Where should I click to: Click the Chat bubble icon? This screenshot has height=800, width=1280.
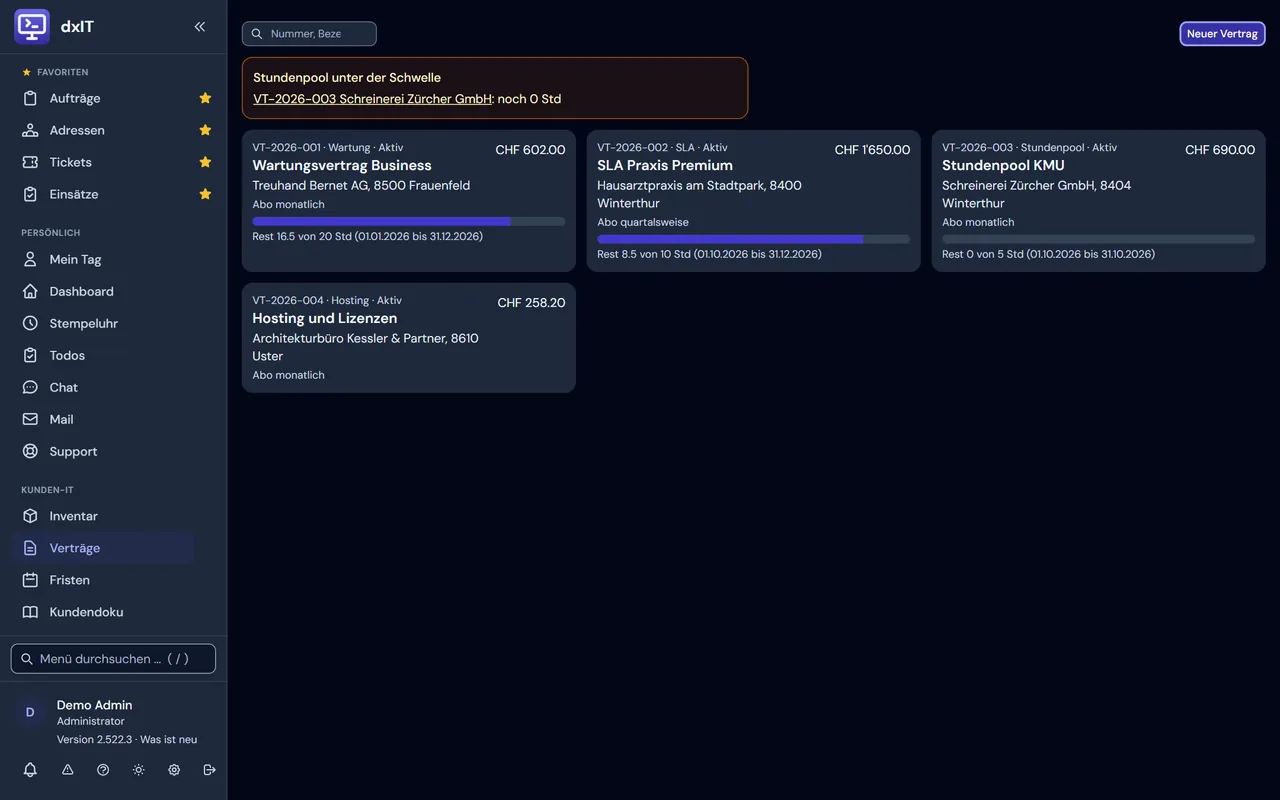[x=30, y=387]
